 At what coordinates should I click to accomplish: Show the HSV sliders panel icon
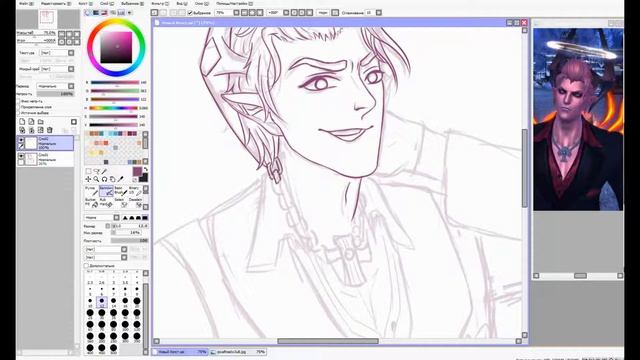pyautogui.click(x=104, y=13)
